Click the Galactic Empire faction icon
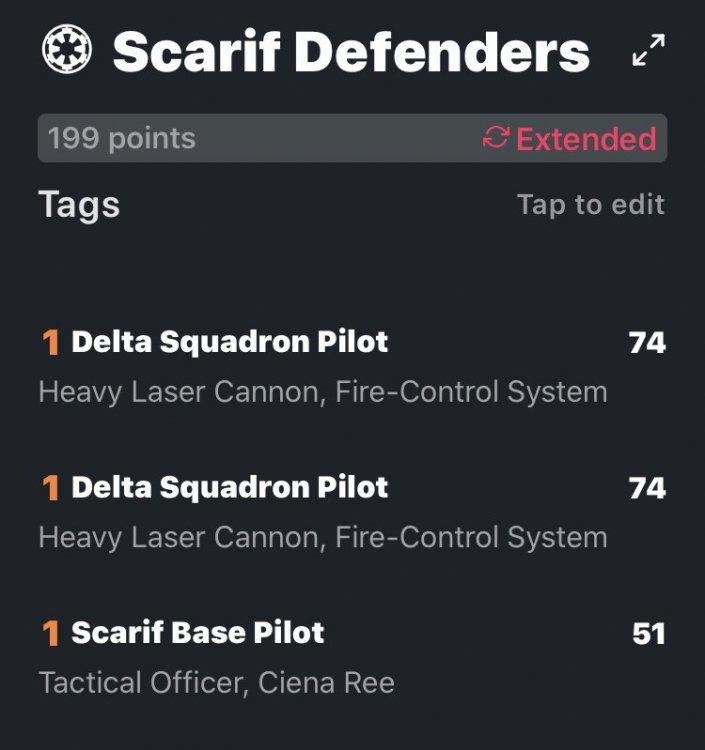705x750 pixels. (67, 49)
